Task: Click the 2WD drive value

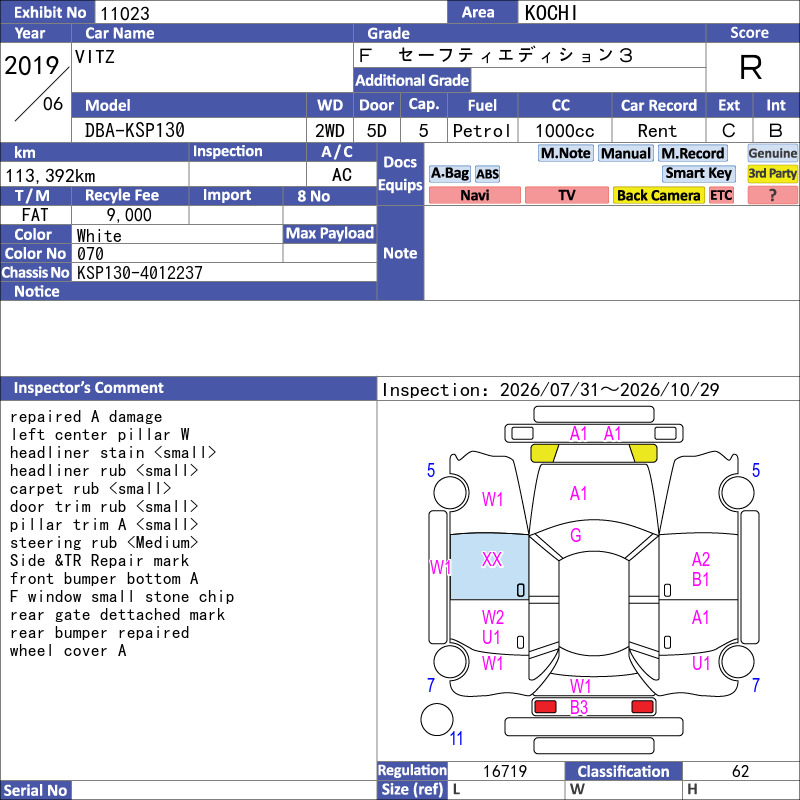Action: pos(330,131)
